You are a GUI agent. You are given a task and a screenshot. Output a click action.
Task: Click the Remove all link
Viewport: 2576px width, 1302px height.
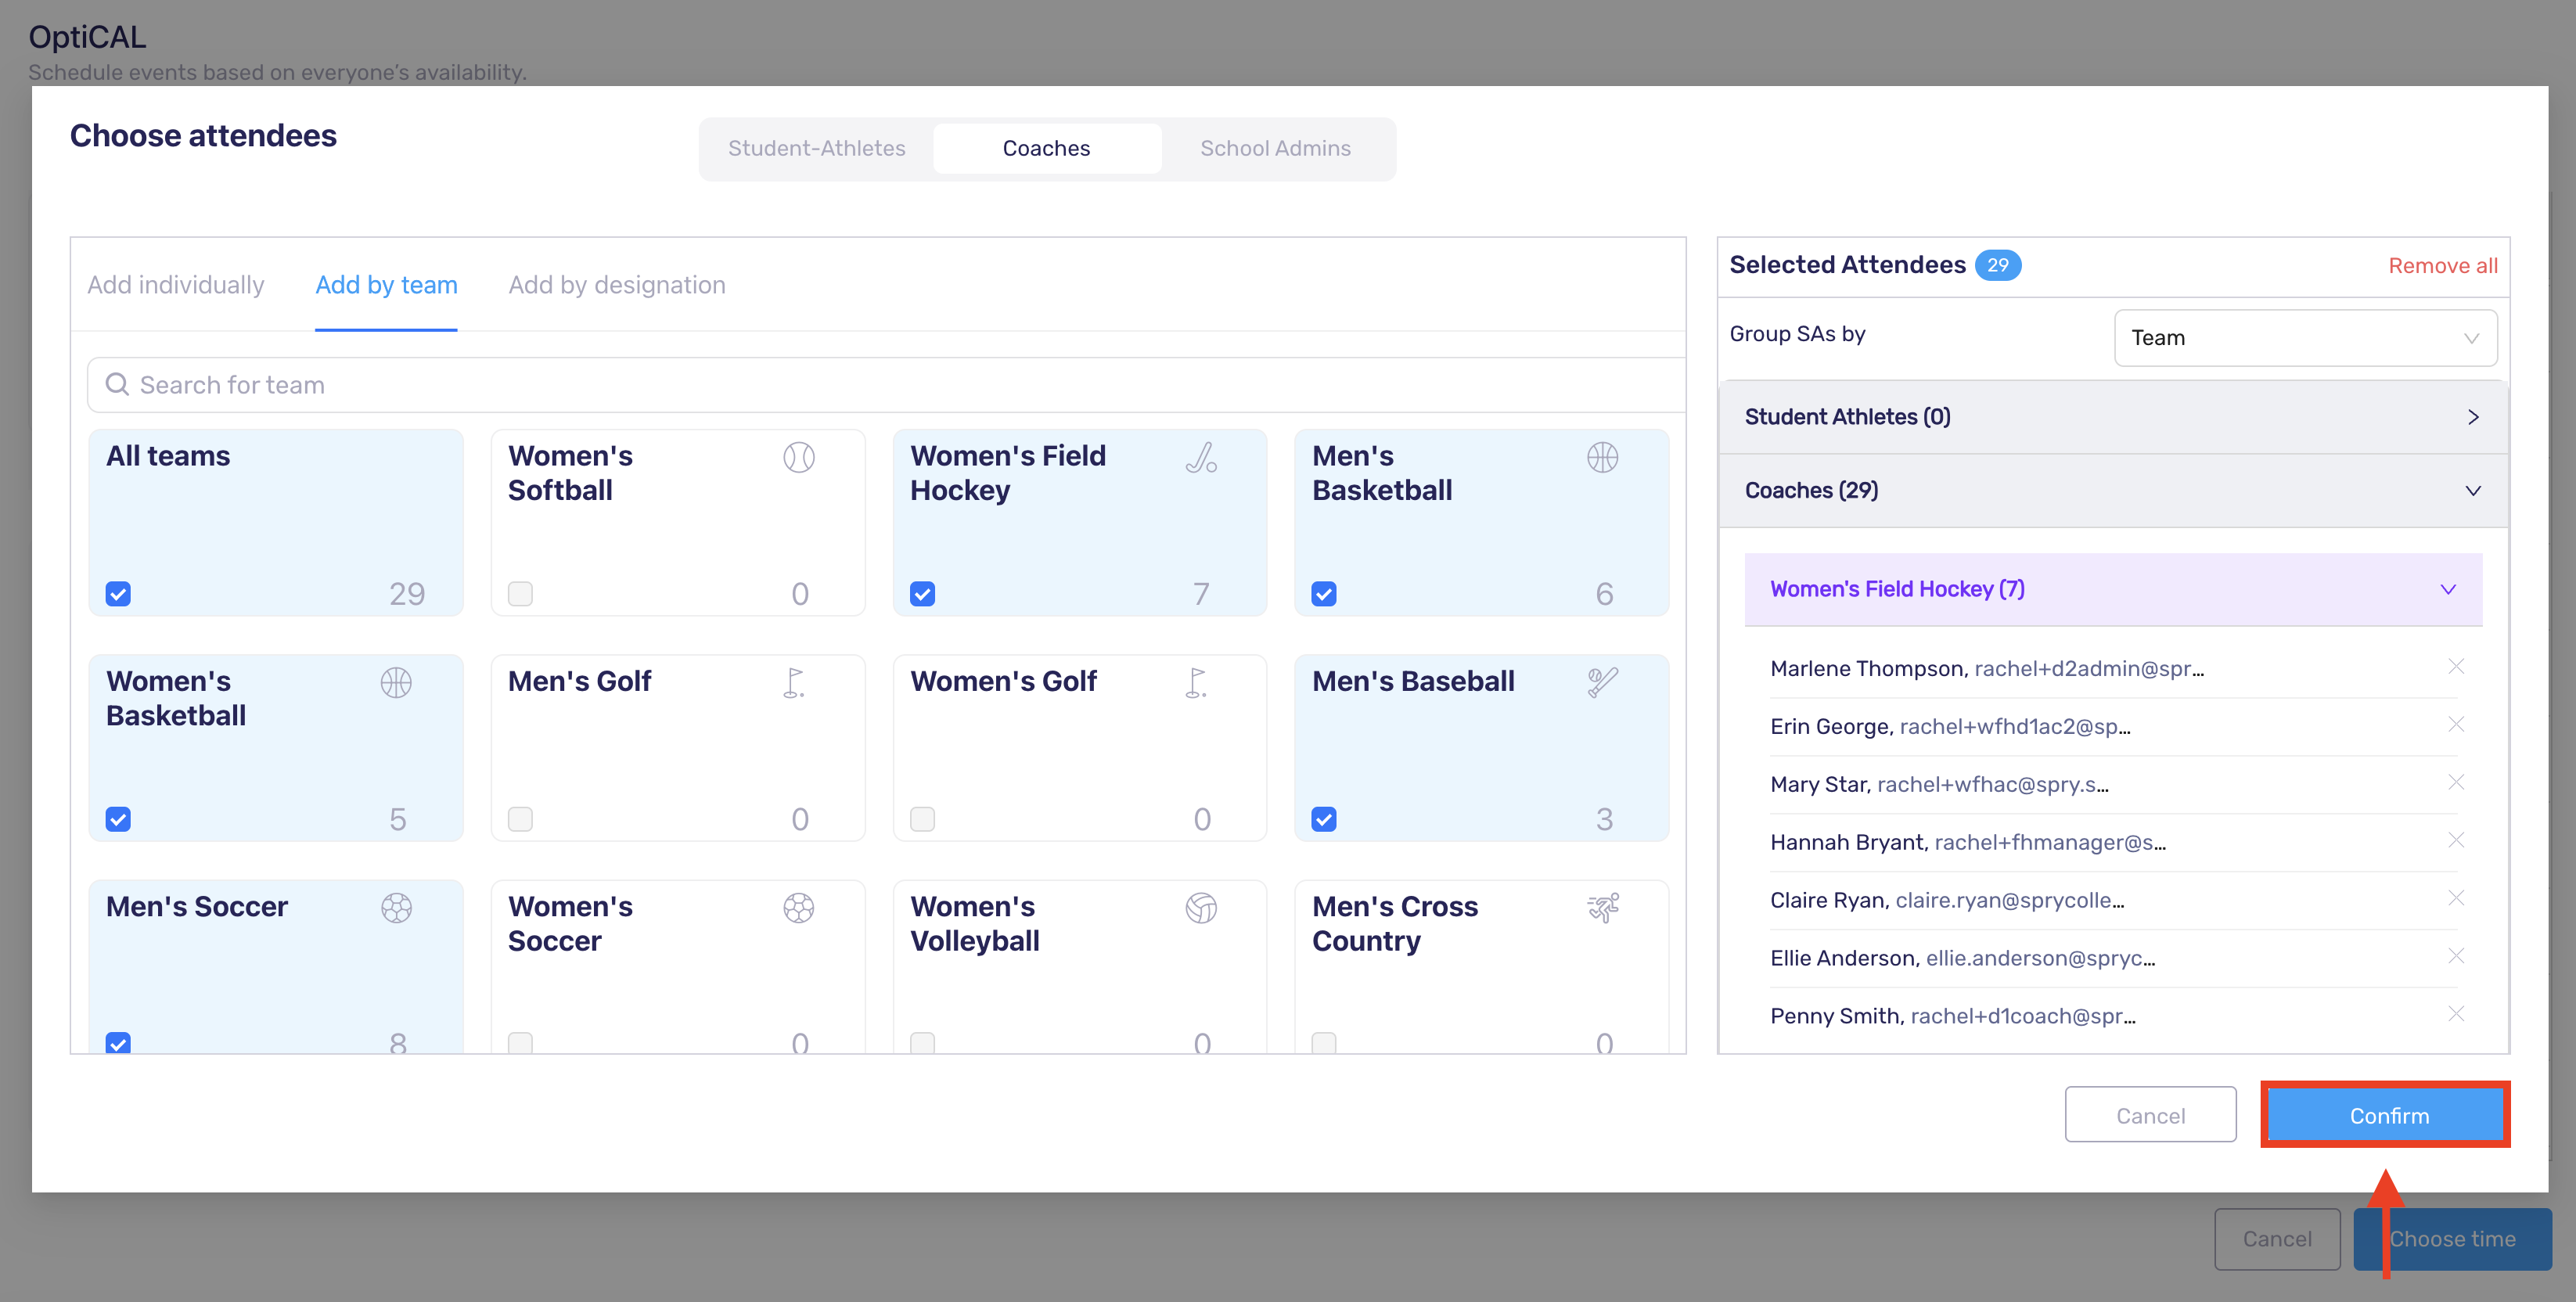[2442, 265]
